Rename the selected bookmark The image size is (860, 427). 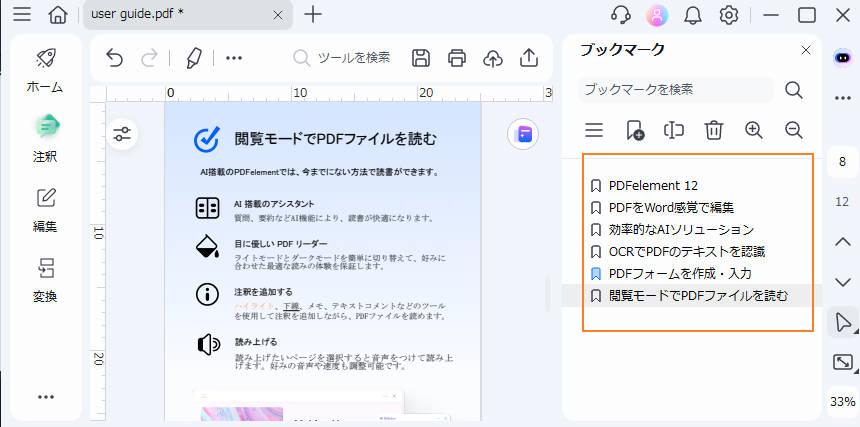(674, 130)
